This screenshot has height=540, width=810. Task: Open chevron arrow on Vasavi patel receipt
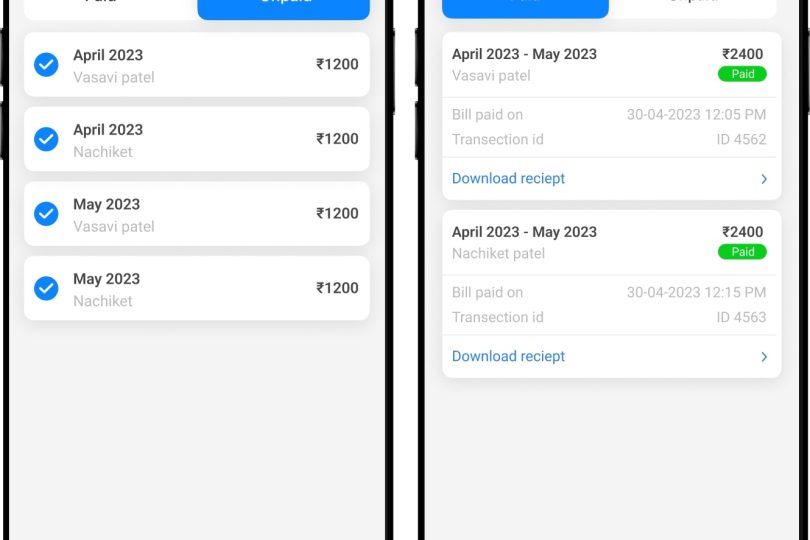(764, 179)
